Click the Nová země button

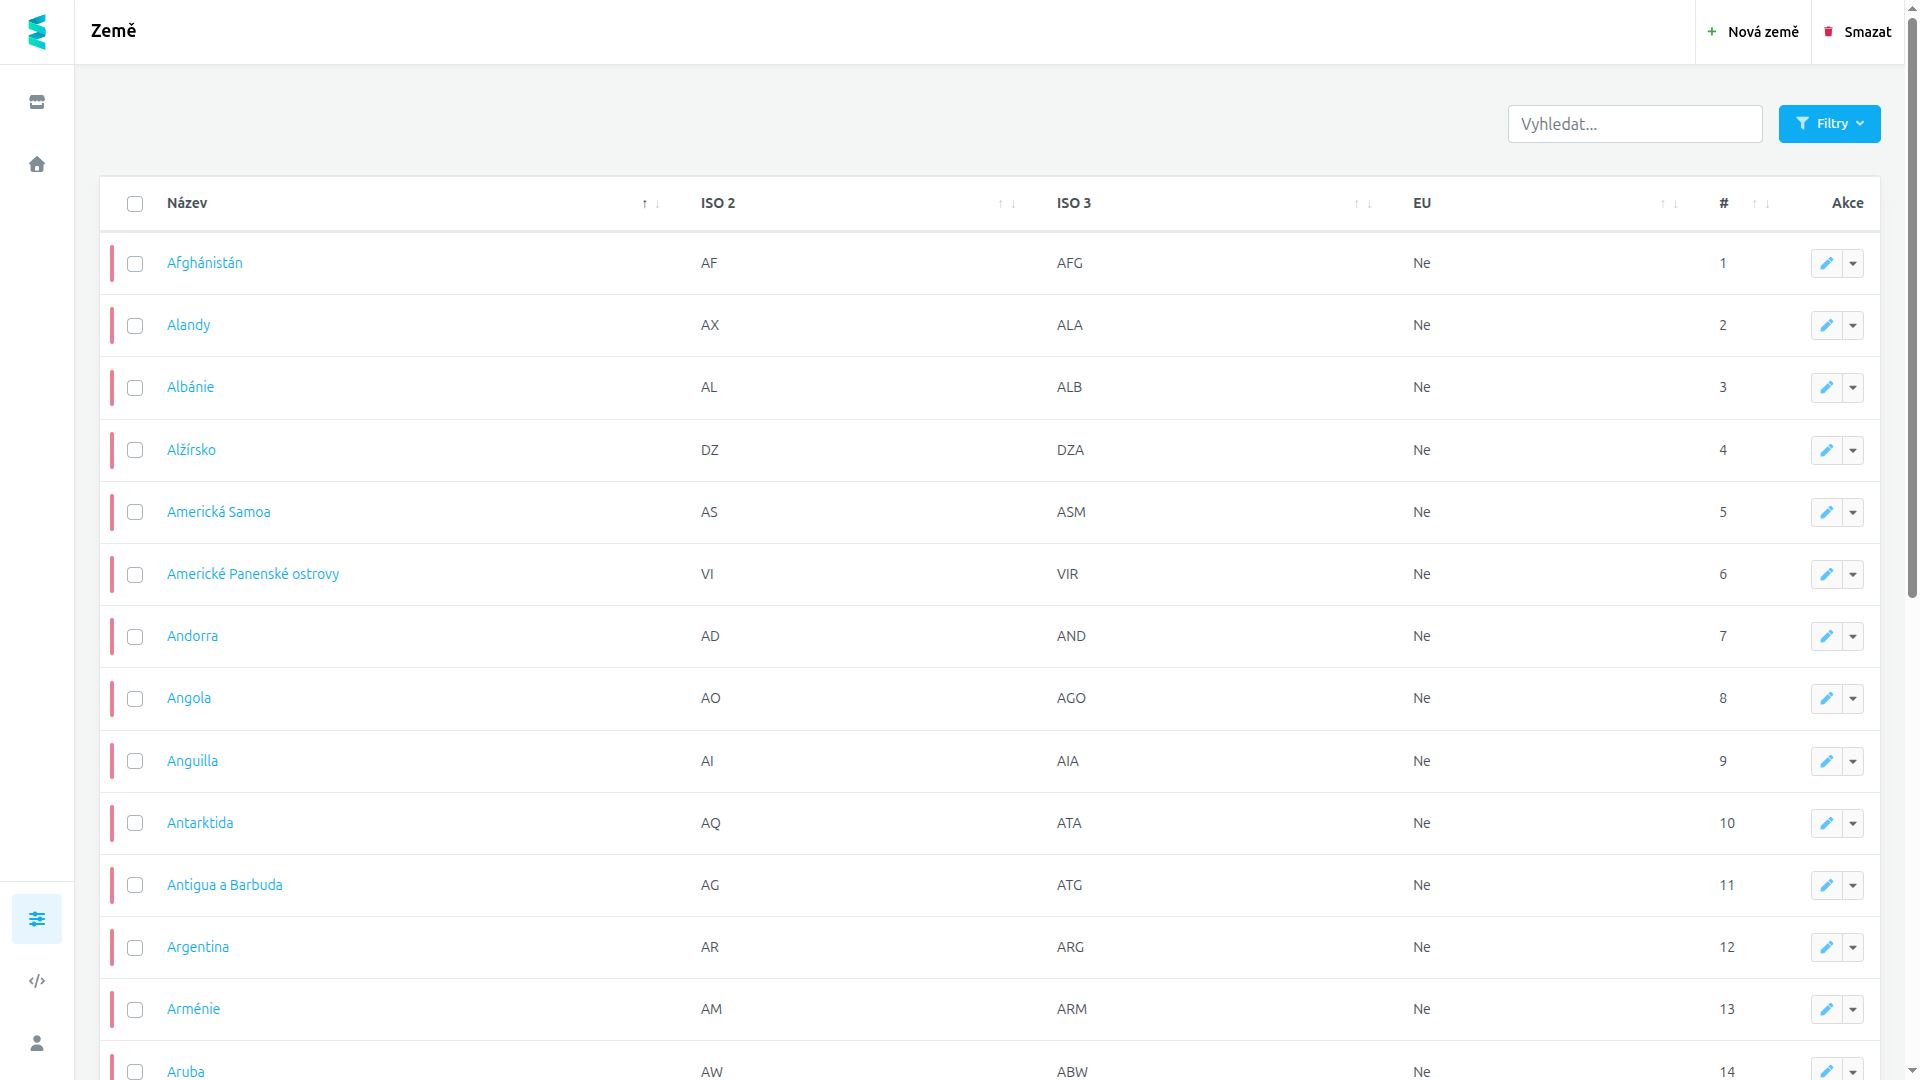(1753, 32)
